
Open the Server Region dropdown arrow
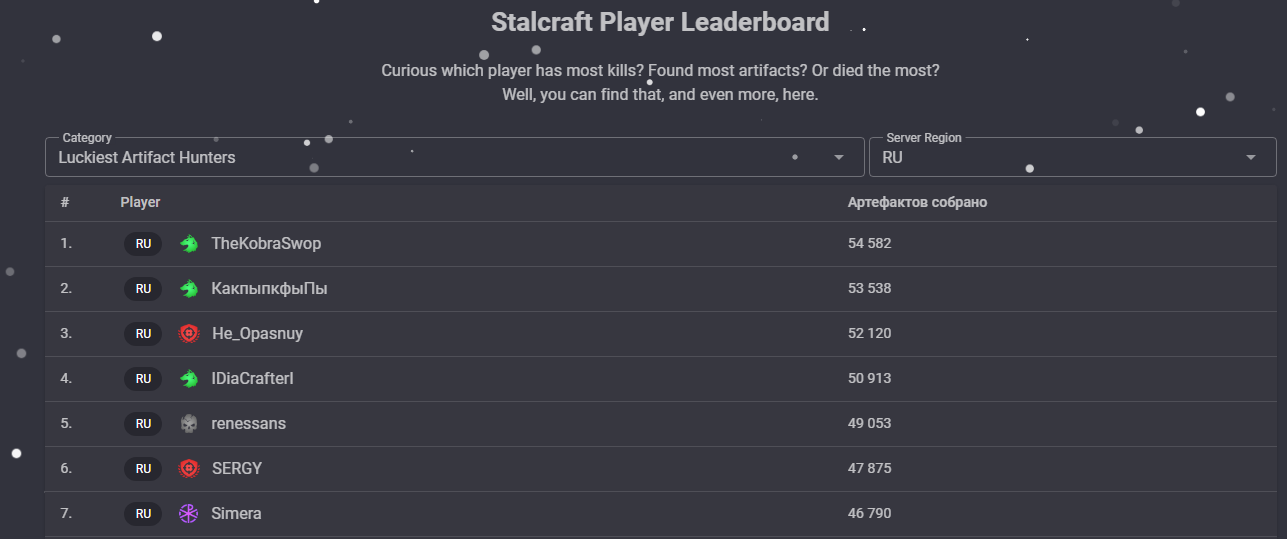[x=1250, y=158]
